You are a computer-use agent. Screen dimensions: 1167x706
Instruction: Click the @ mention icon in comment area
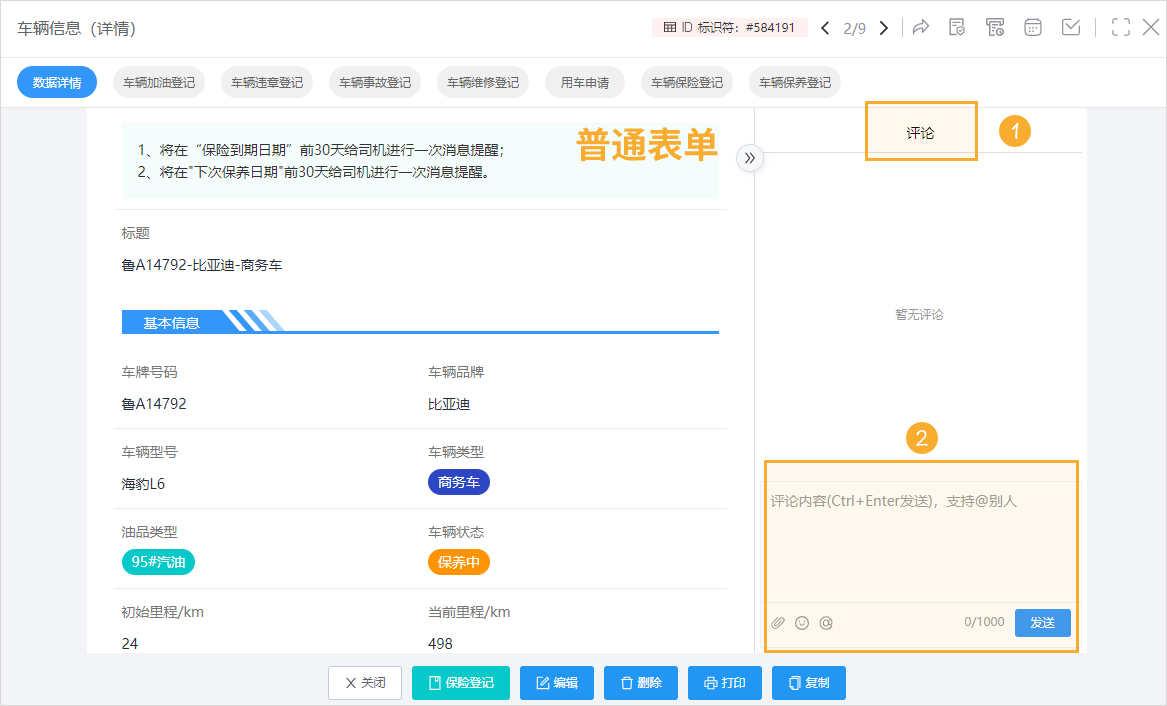tap(826, 622)
